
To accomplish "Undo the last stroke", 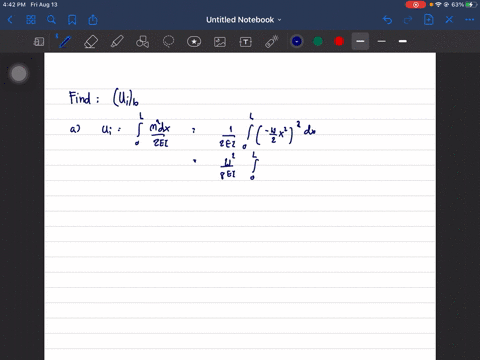I will [387, 20].
